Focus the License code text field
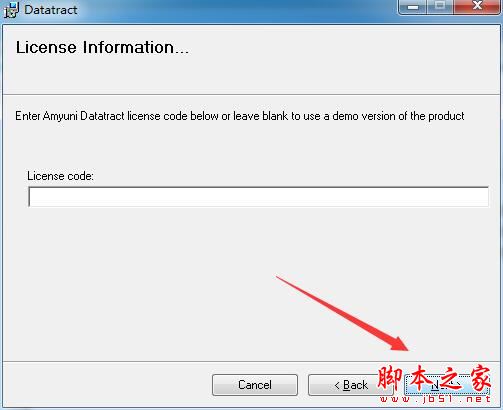The width and height of the screenshot is (503, 410). pyautogui.click(x=258, y=197)
